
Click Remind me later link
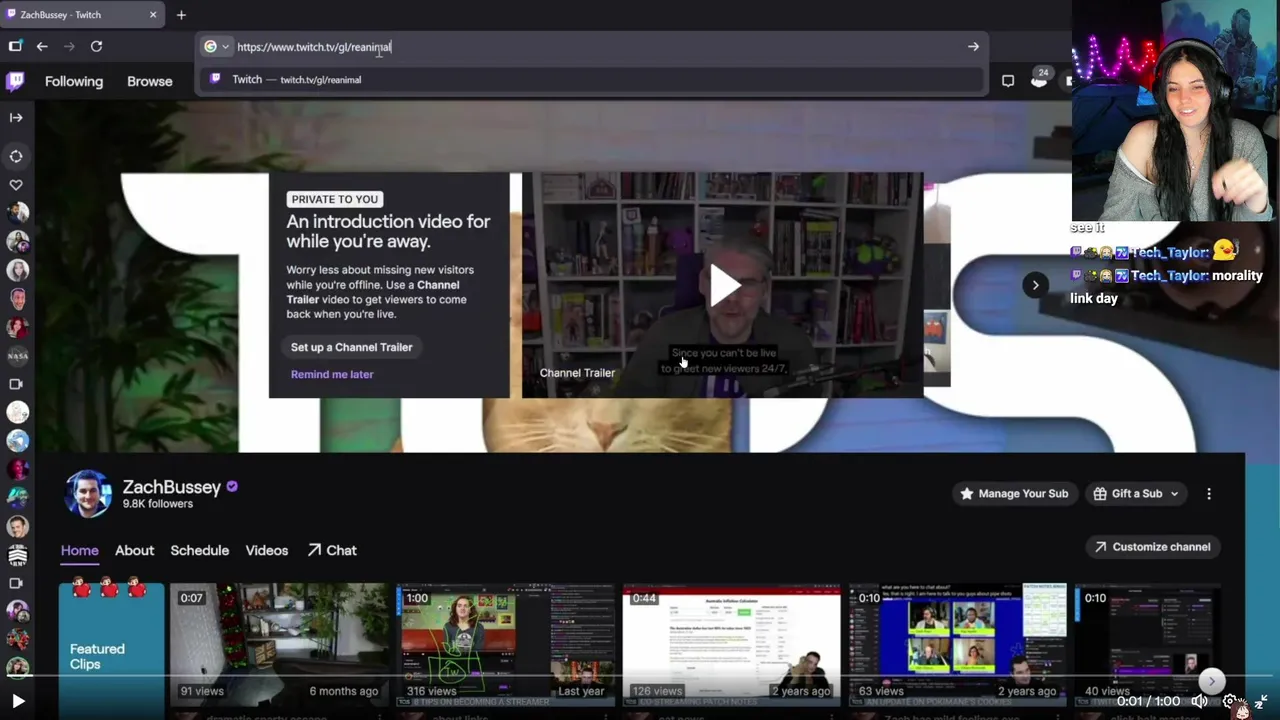(332, 374)
